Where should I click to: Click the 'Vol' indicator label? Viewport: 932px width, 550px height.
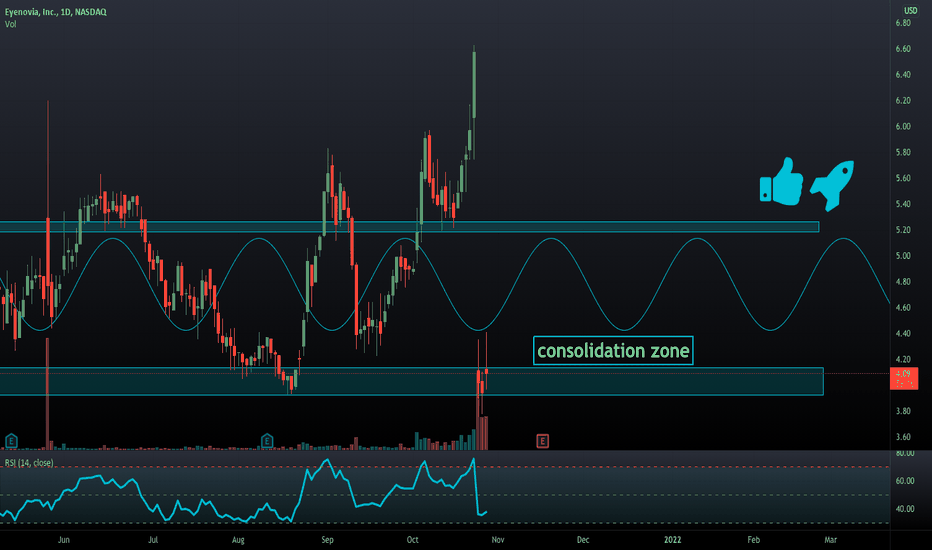point(11,24)
